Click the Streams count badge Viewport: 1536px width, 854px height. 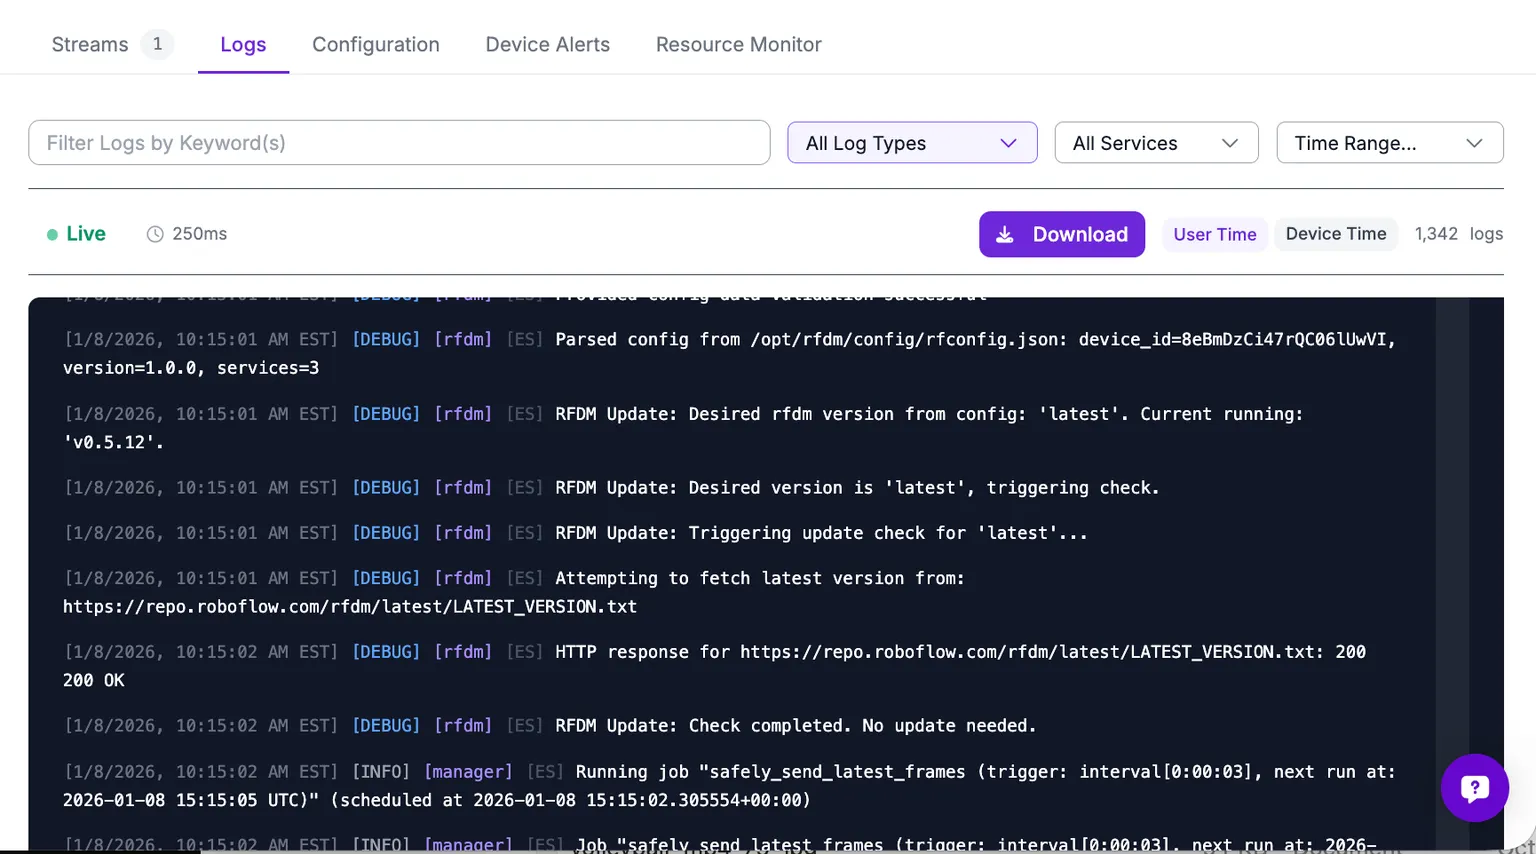(157, 44)
